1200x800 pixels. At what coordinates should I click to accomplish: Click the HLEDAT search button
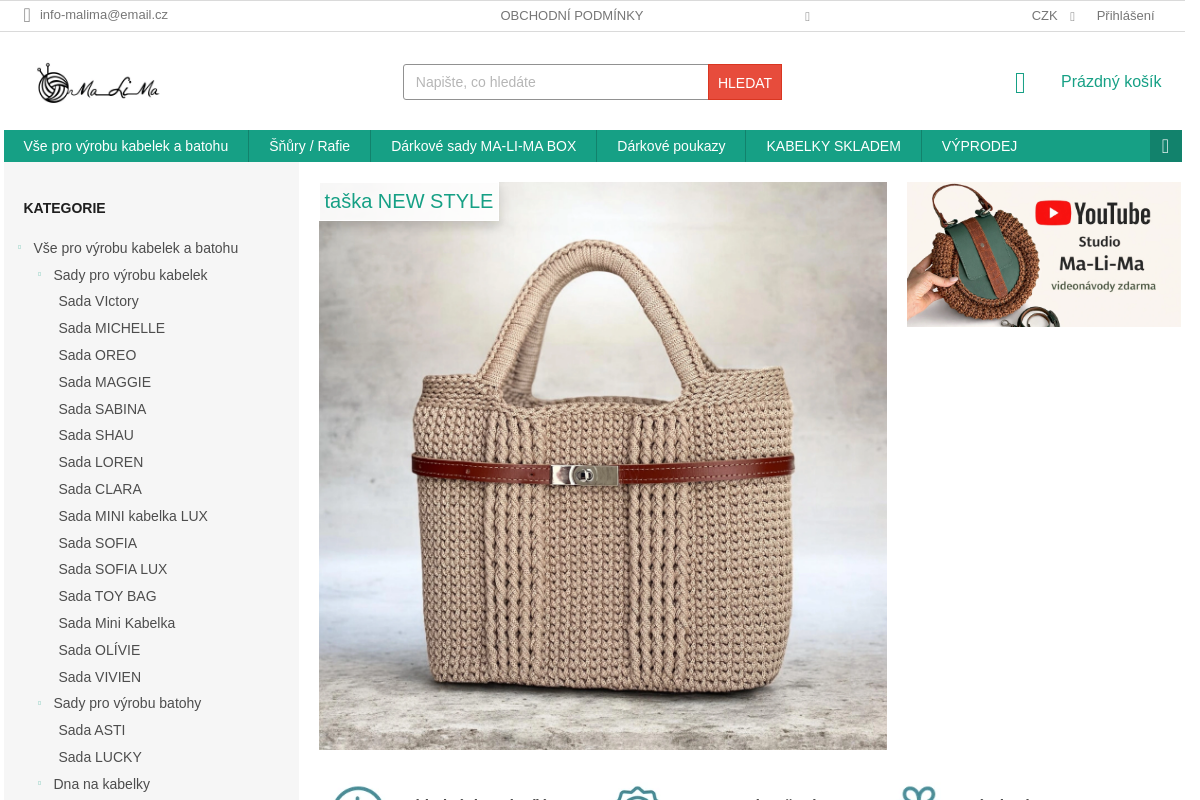[x=745, y=82]
